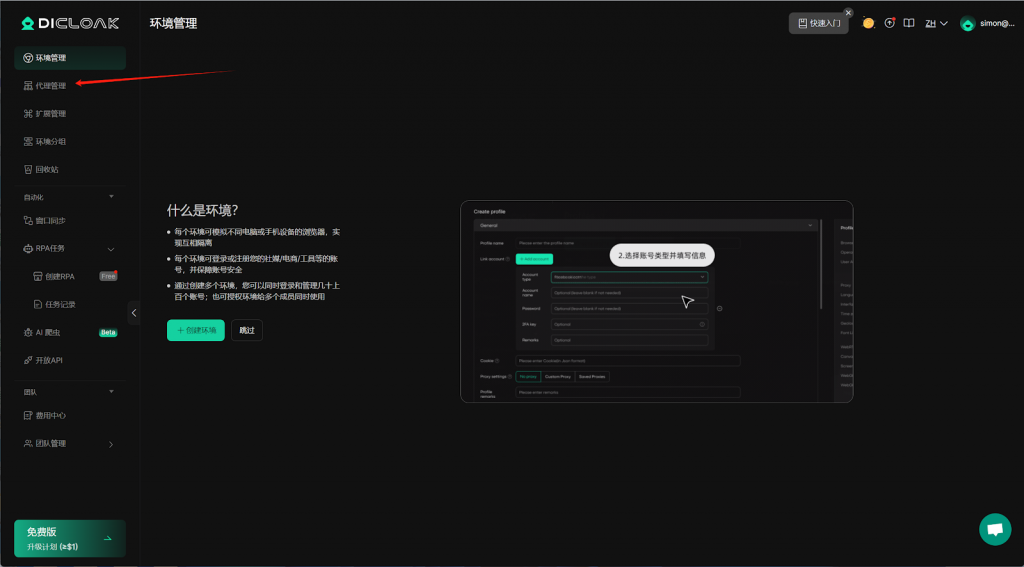1024x567 pixels.
Task: Open the book documentation icon
Action: (x=909, y=23)
